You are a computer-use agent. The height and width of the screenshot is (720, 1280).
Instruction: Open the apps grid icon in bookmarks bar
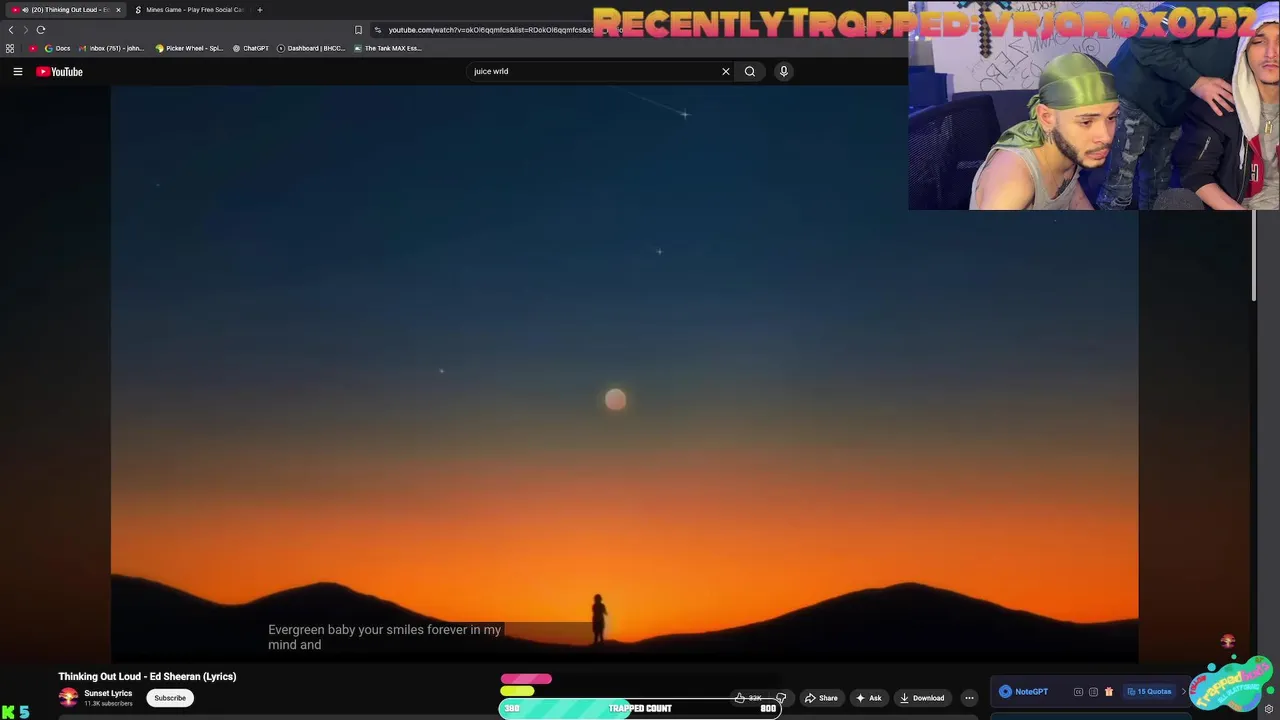pyautogui.click(x=10, y=48)
